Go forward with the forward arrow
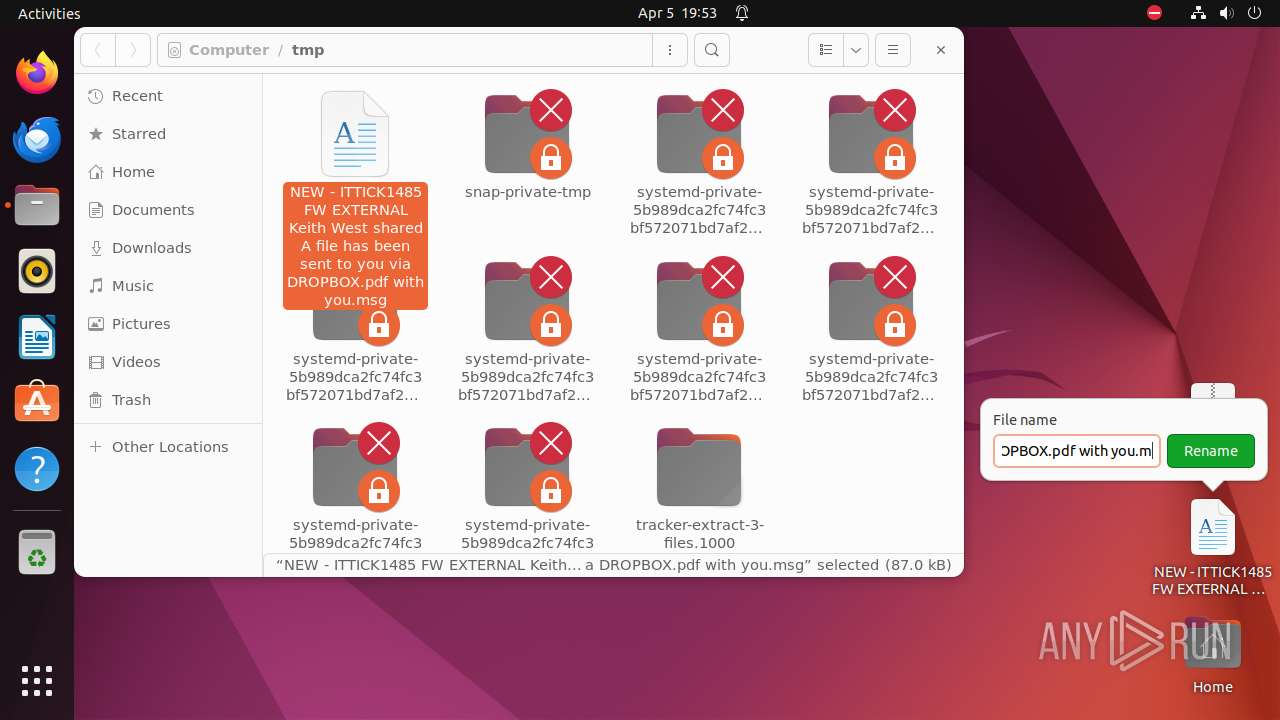The width and height of the screenshot is (1280, 720). point(133,50)
